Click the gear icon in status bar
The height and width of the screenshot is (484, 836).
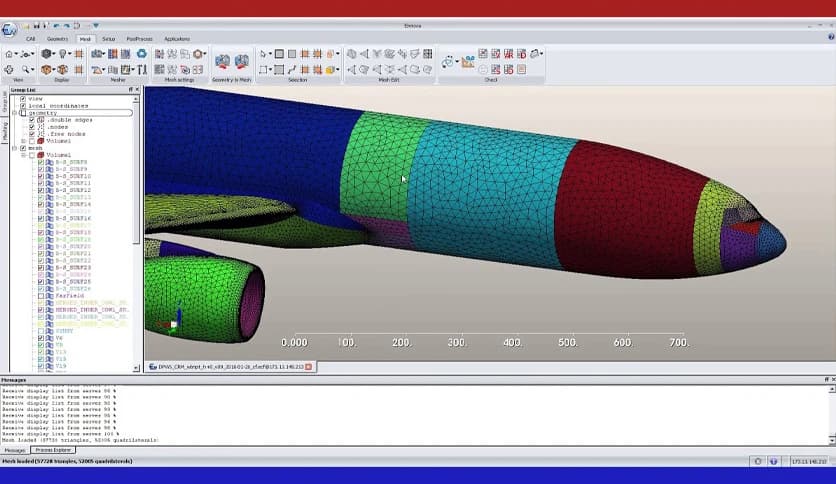[x=758, y=462]
